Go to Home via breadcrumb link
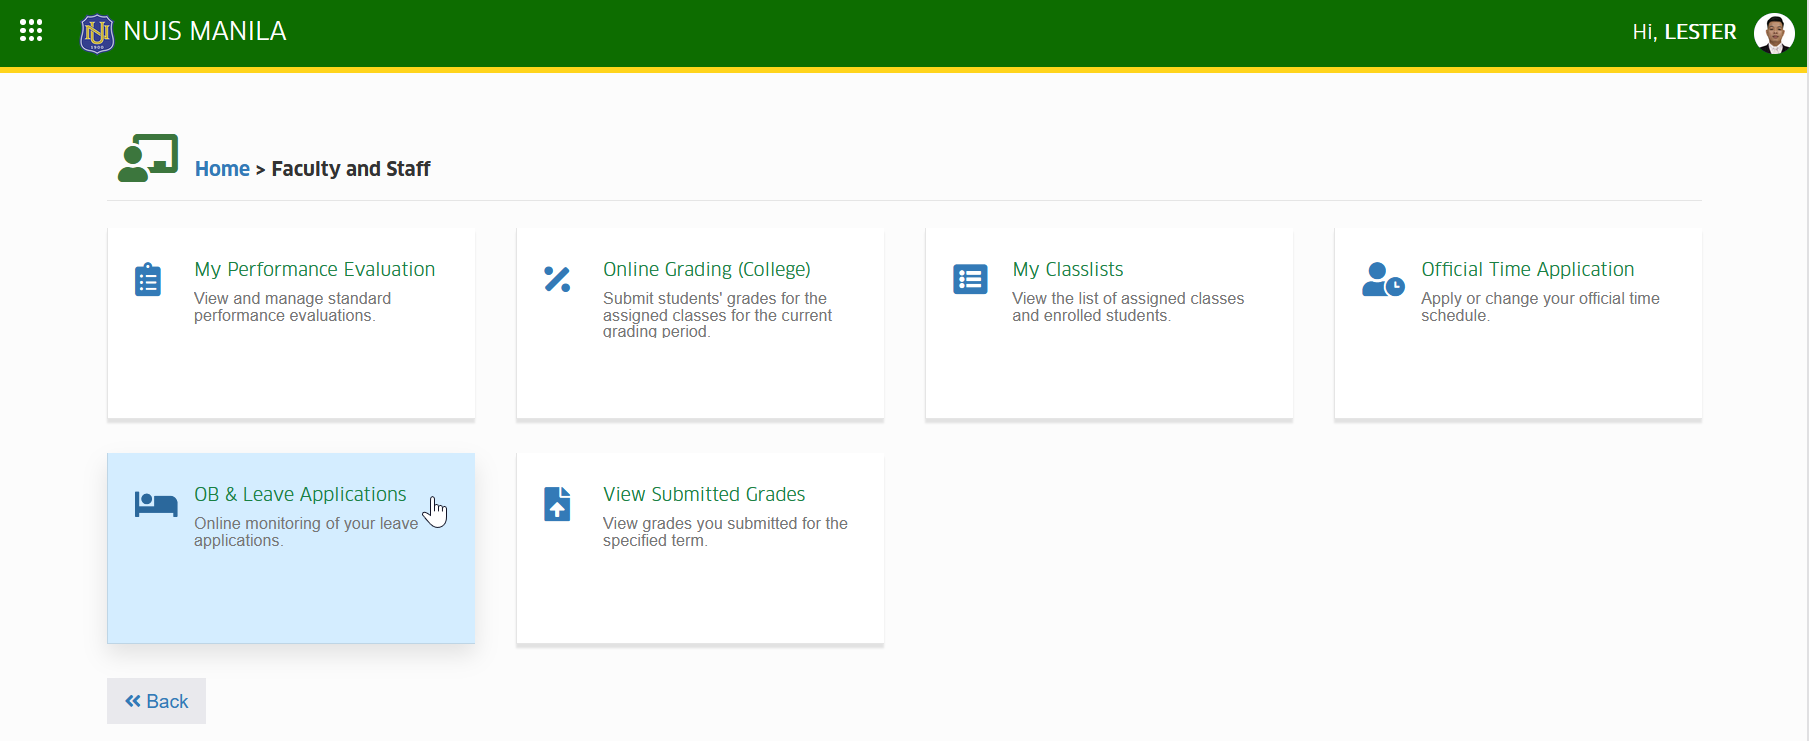Screen dimensions: 1809x741 (222, 169)
